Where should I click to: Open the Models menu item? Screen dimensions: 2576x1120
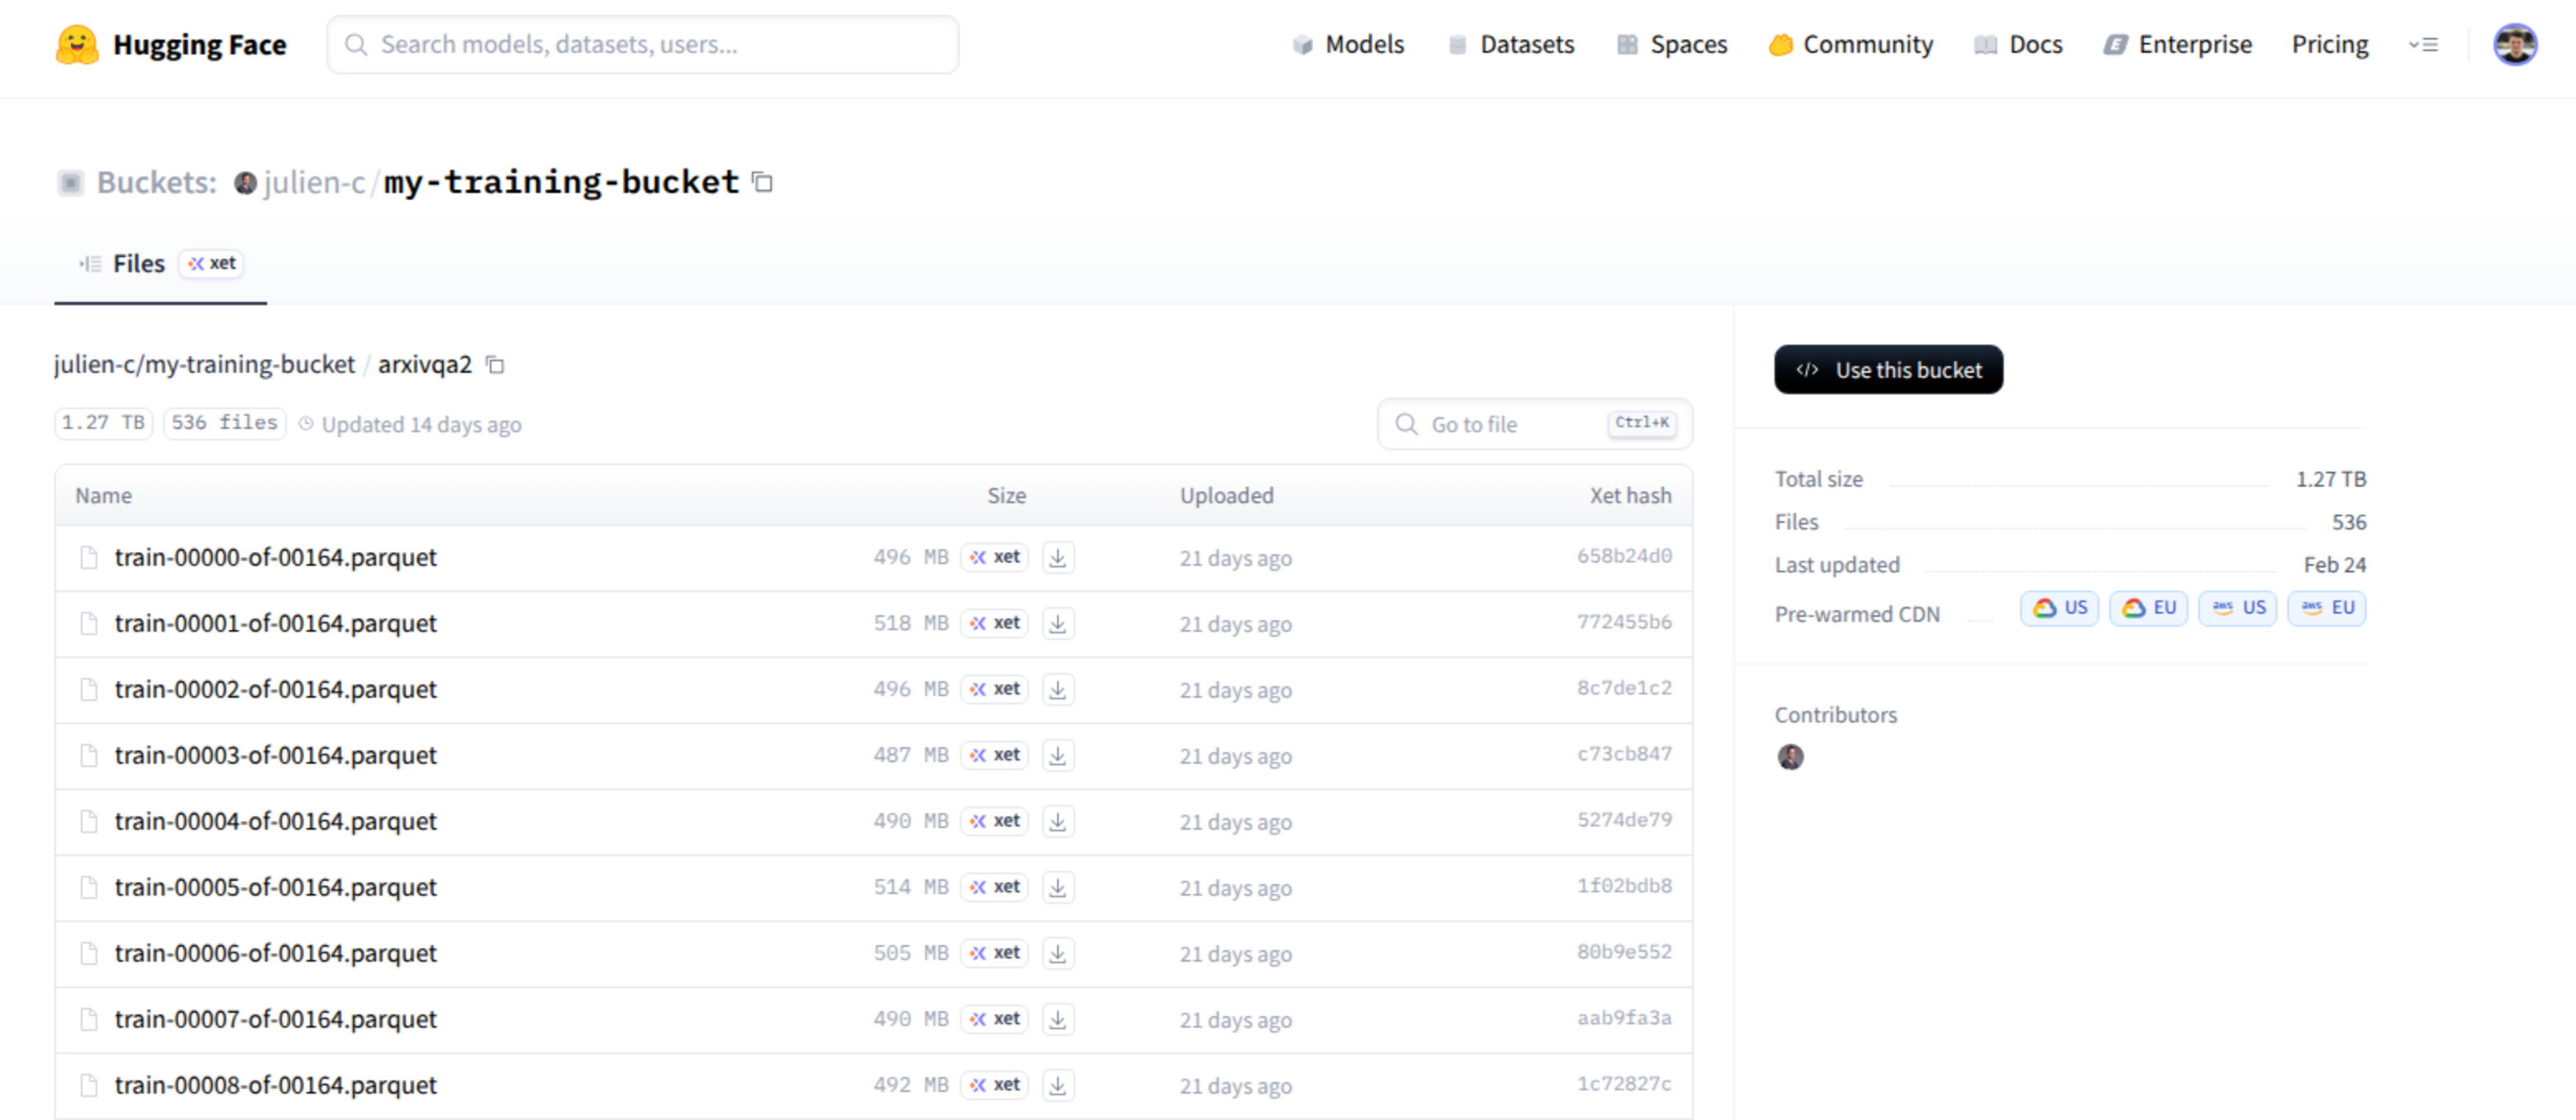coord(1348,45)
